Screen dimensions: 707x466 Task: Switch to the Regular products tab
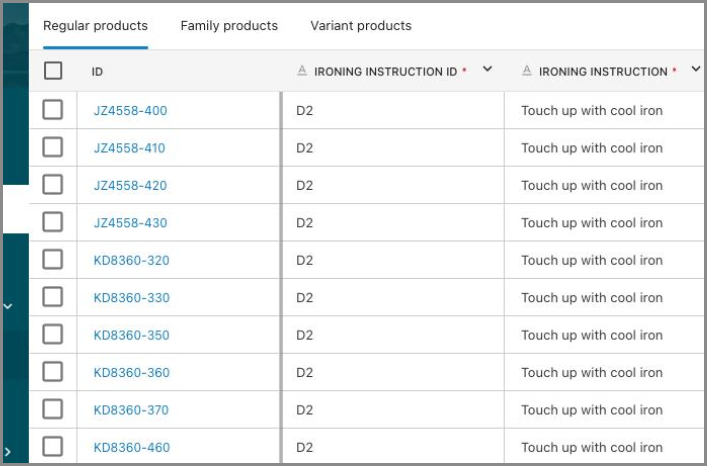(95, 26)
